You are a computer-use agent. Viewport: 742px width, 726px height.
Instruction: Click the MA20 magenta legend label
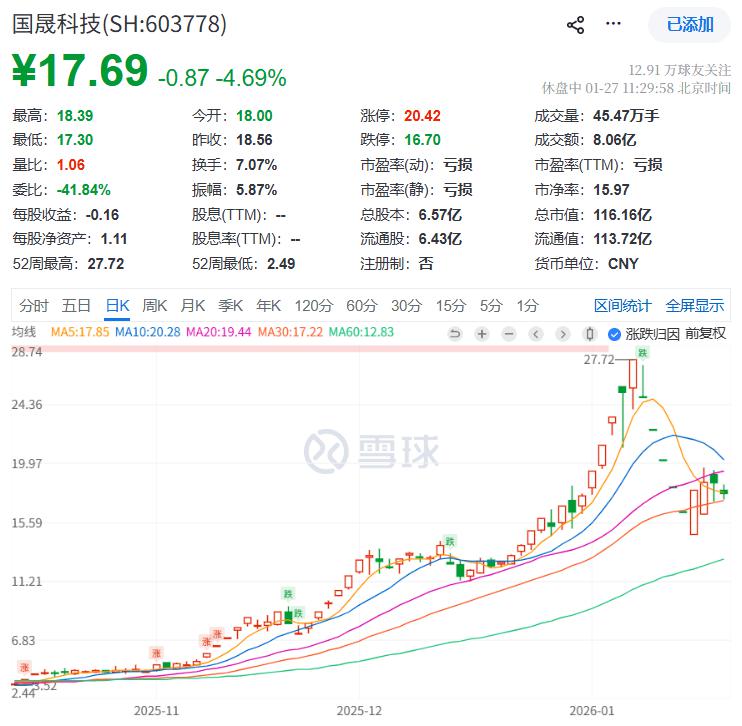tap(220, 332)
